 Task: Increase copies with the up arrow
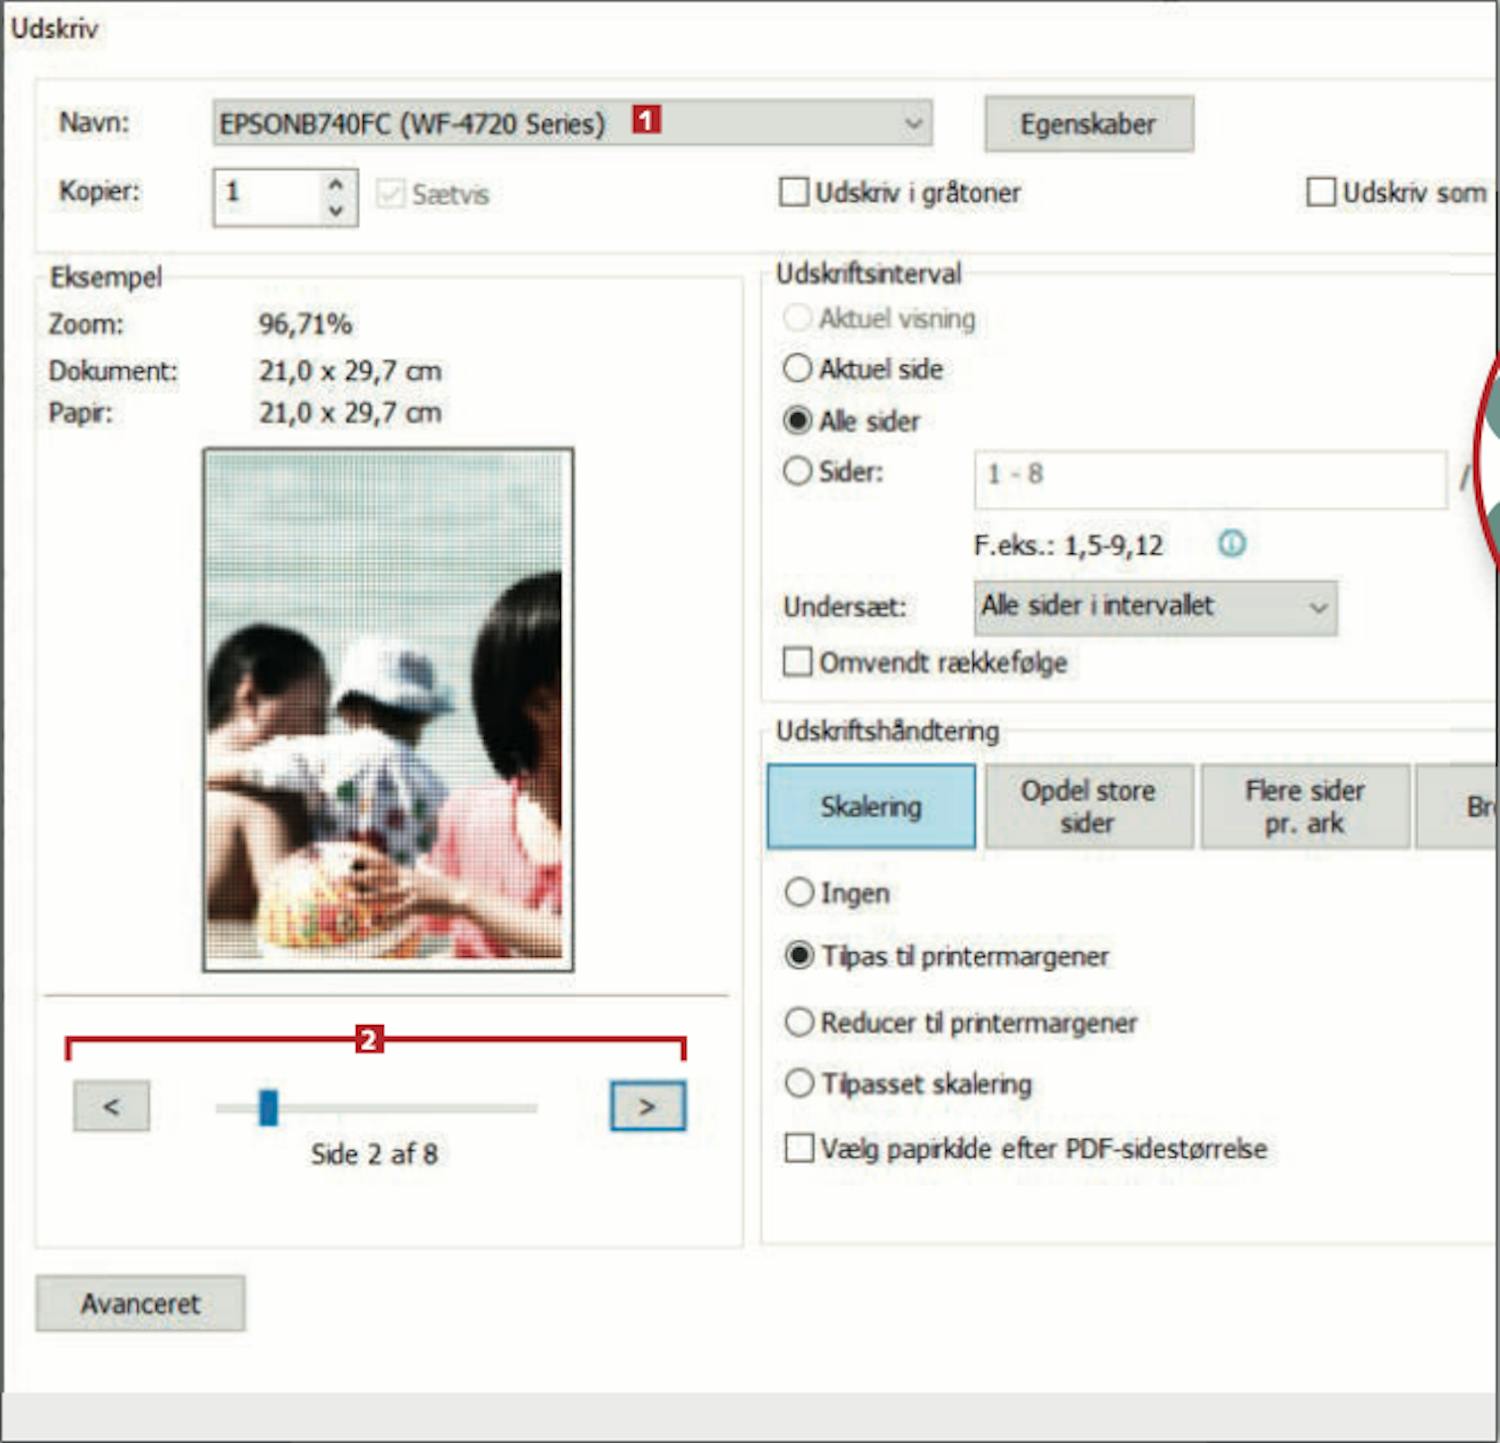point(336,185)
